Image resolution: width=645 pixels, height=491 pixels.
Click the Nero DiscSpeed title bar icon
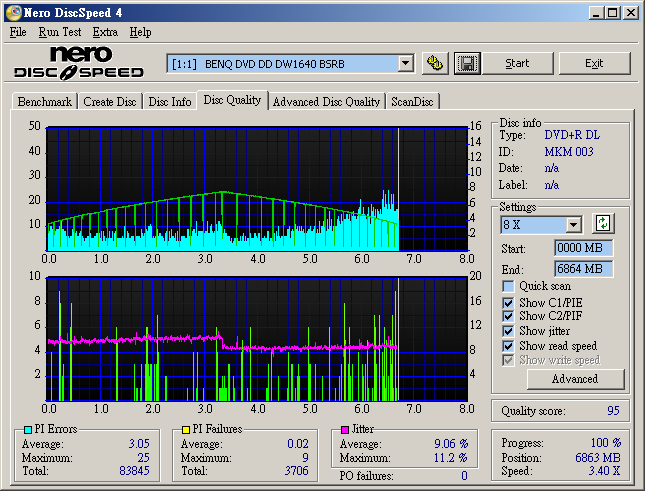click(13, 13)
